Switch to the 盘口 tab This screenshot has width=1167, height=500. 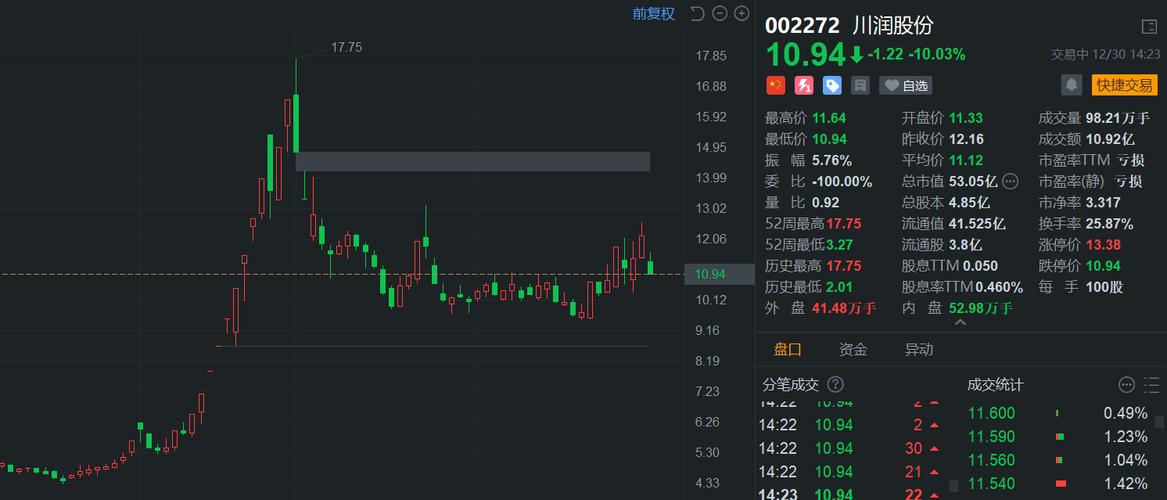[788, 350]
